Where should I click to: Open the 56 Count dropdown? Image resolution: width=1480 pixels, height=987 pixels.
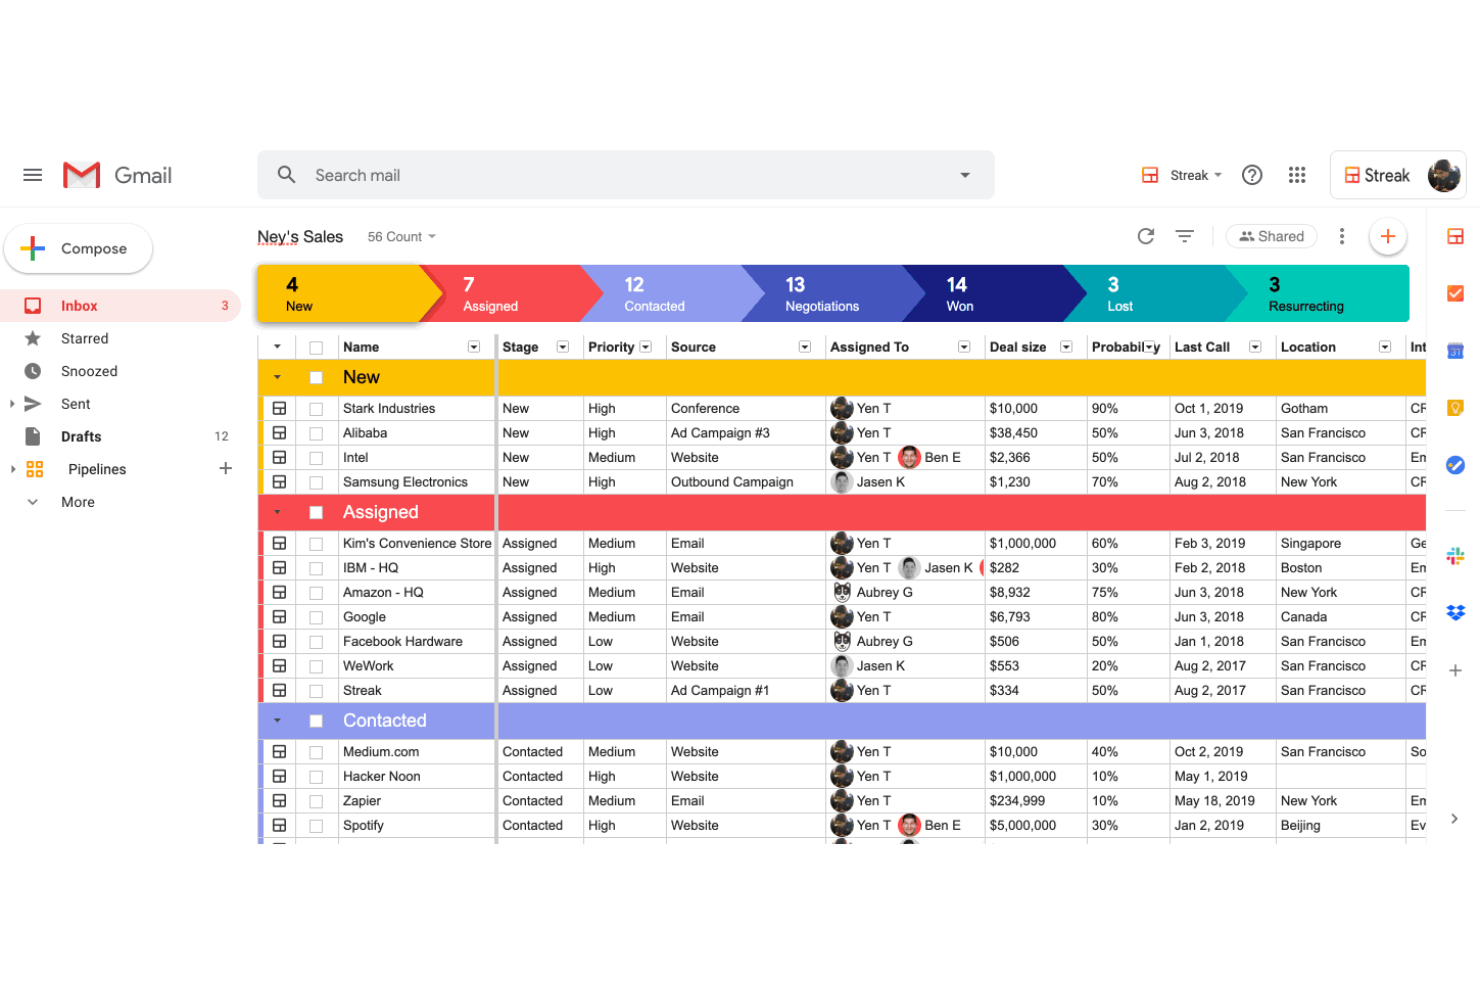(x=400, y=236)
